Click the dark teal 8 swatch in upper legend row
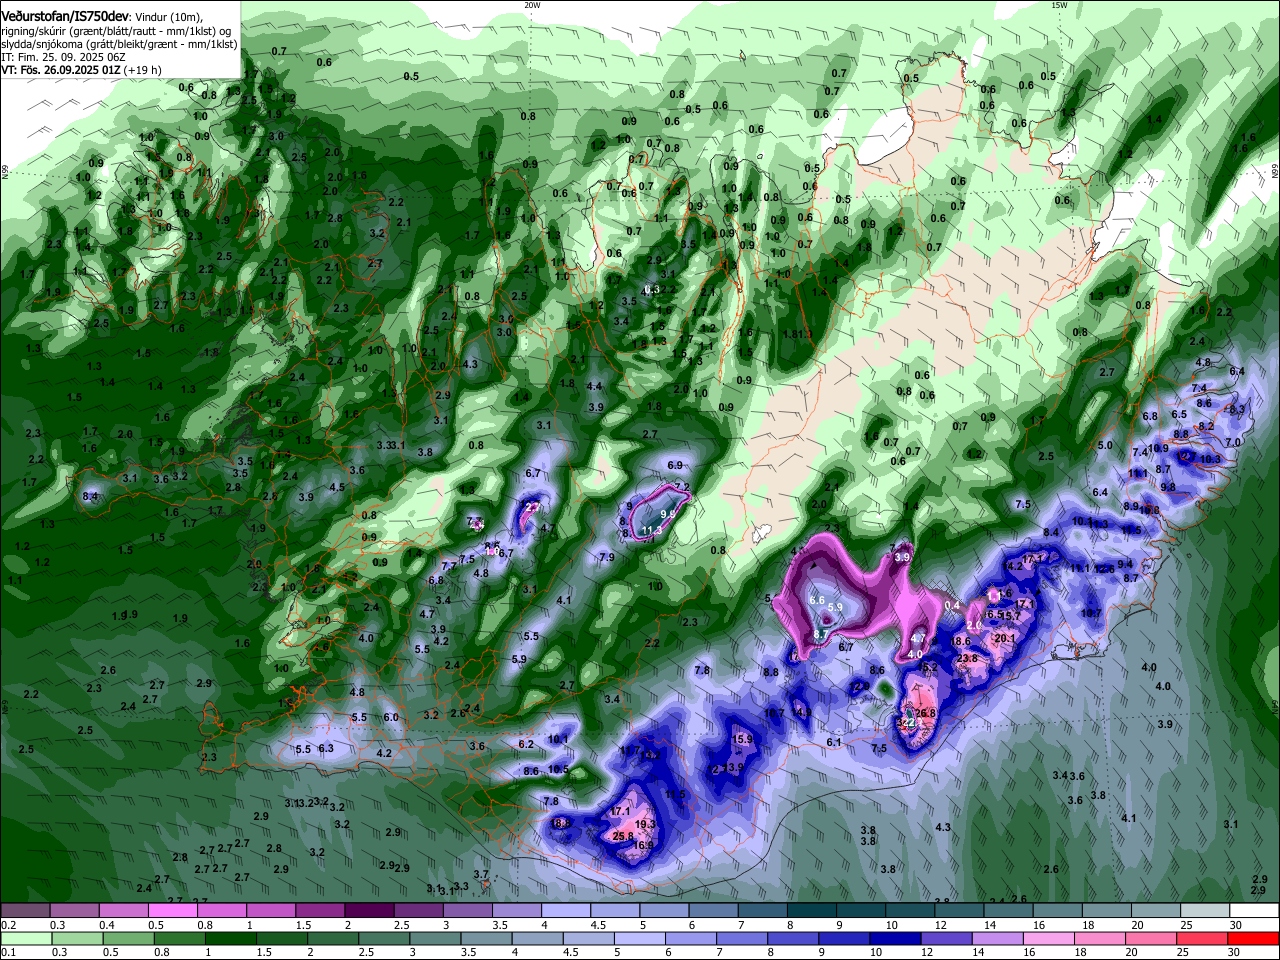Image resolution: width=1280 pixels, height=960 pixels. point(812,911)
